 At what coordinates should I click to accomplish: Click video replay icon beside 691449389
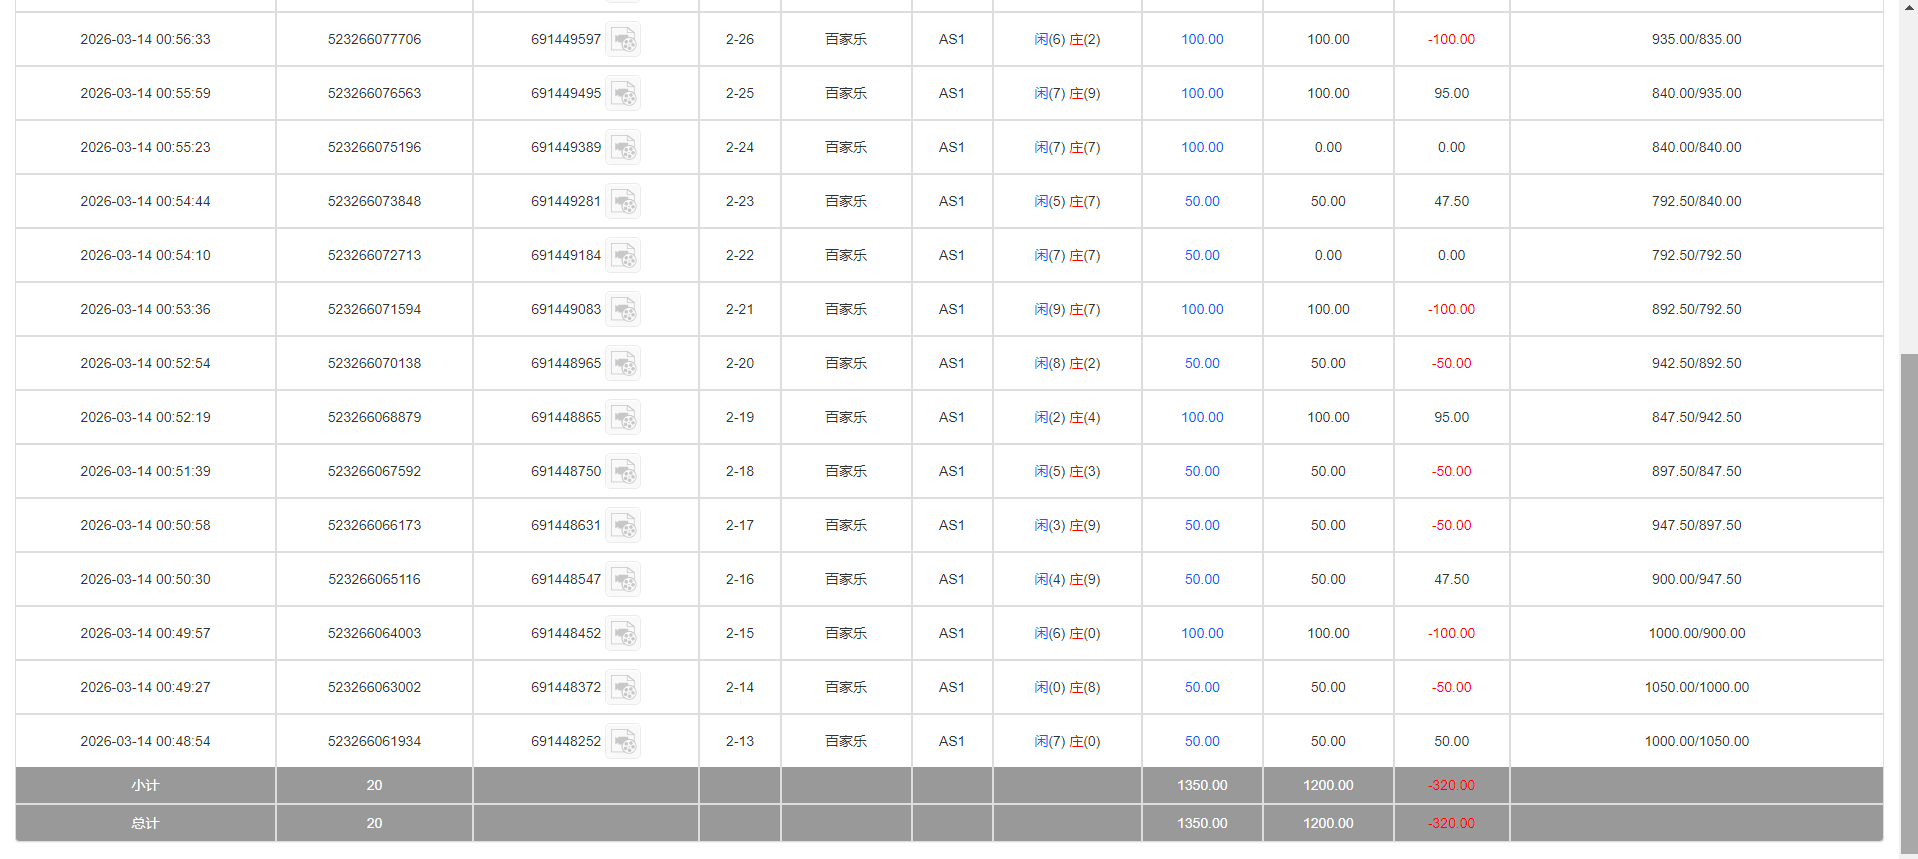(x=623, y=148)
